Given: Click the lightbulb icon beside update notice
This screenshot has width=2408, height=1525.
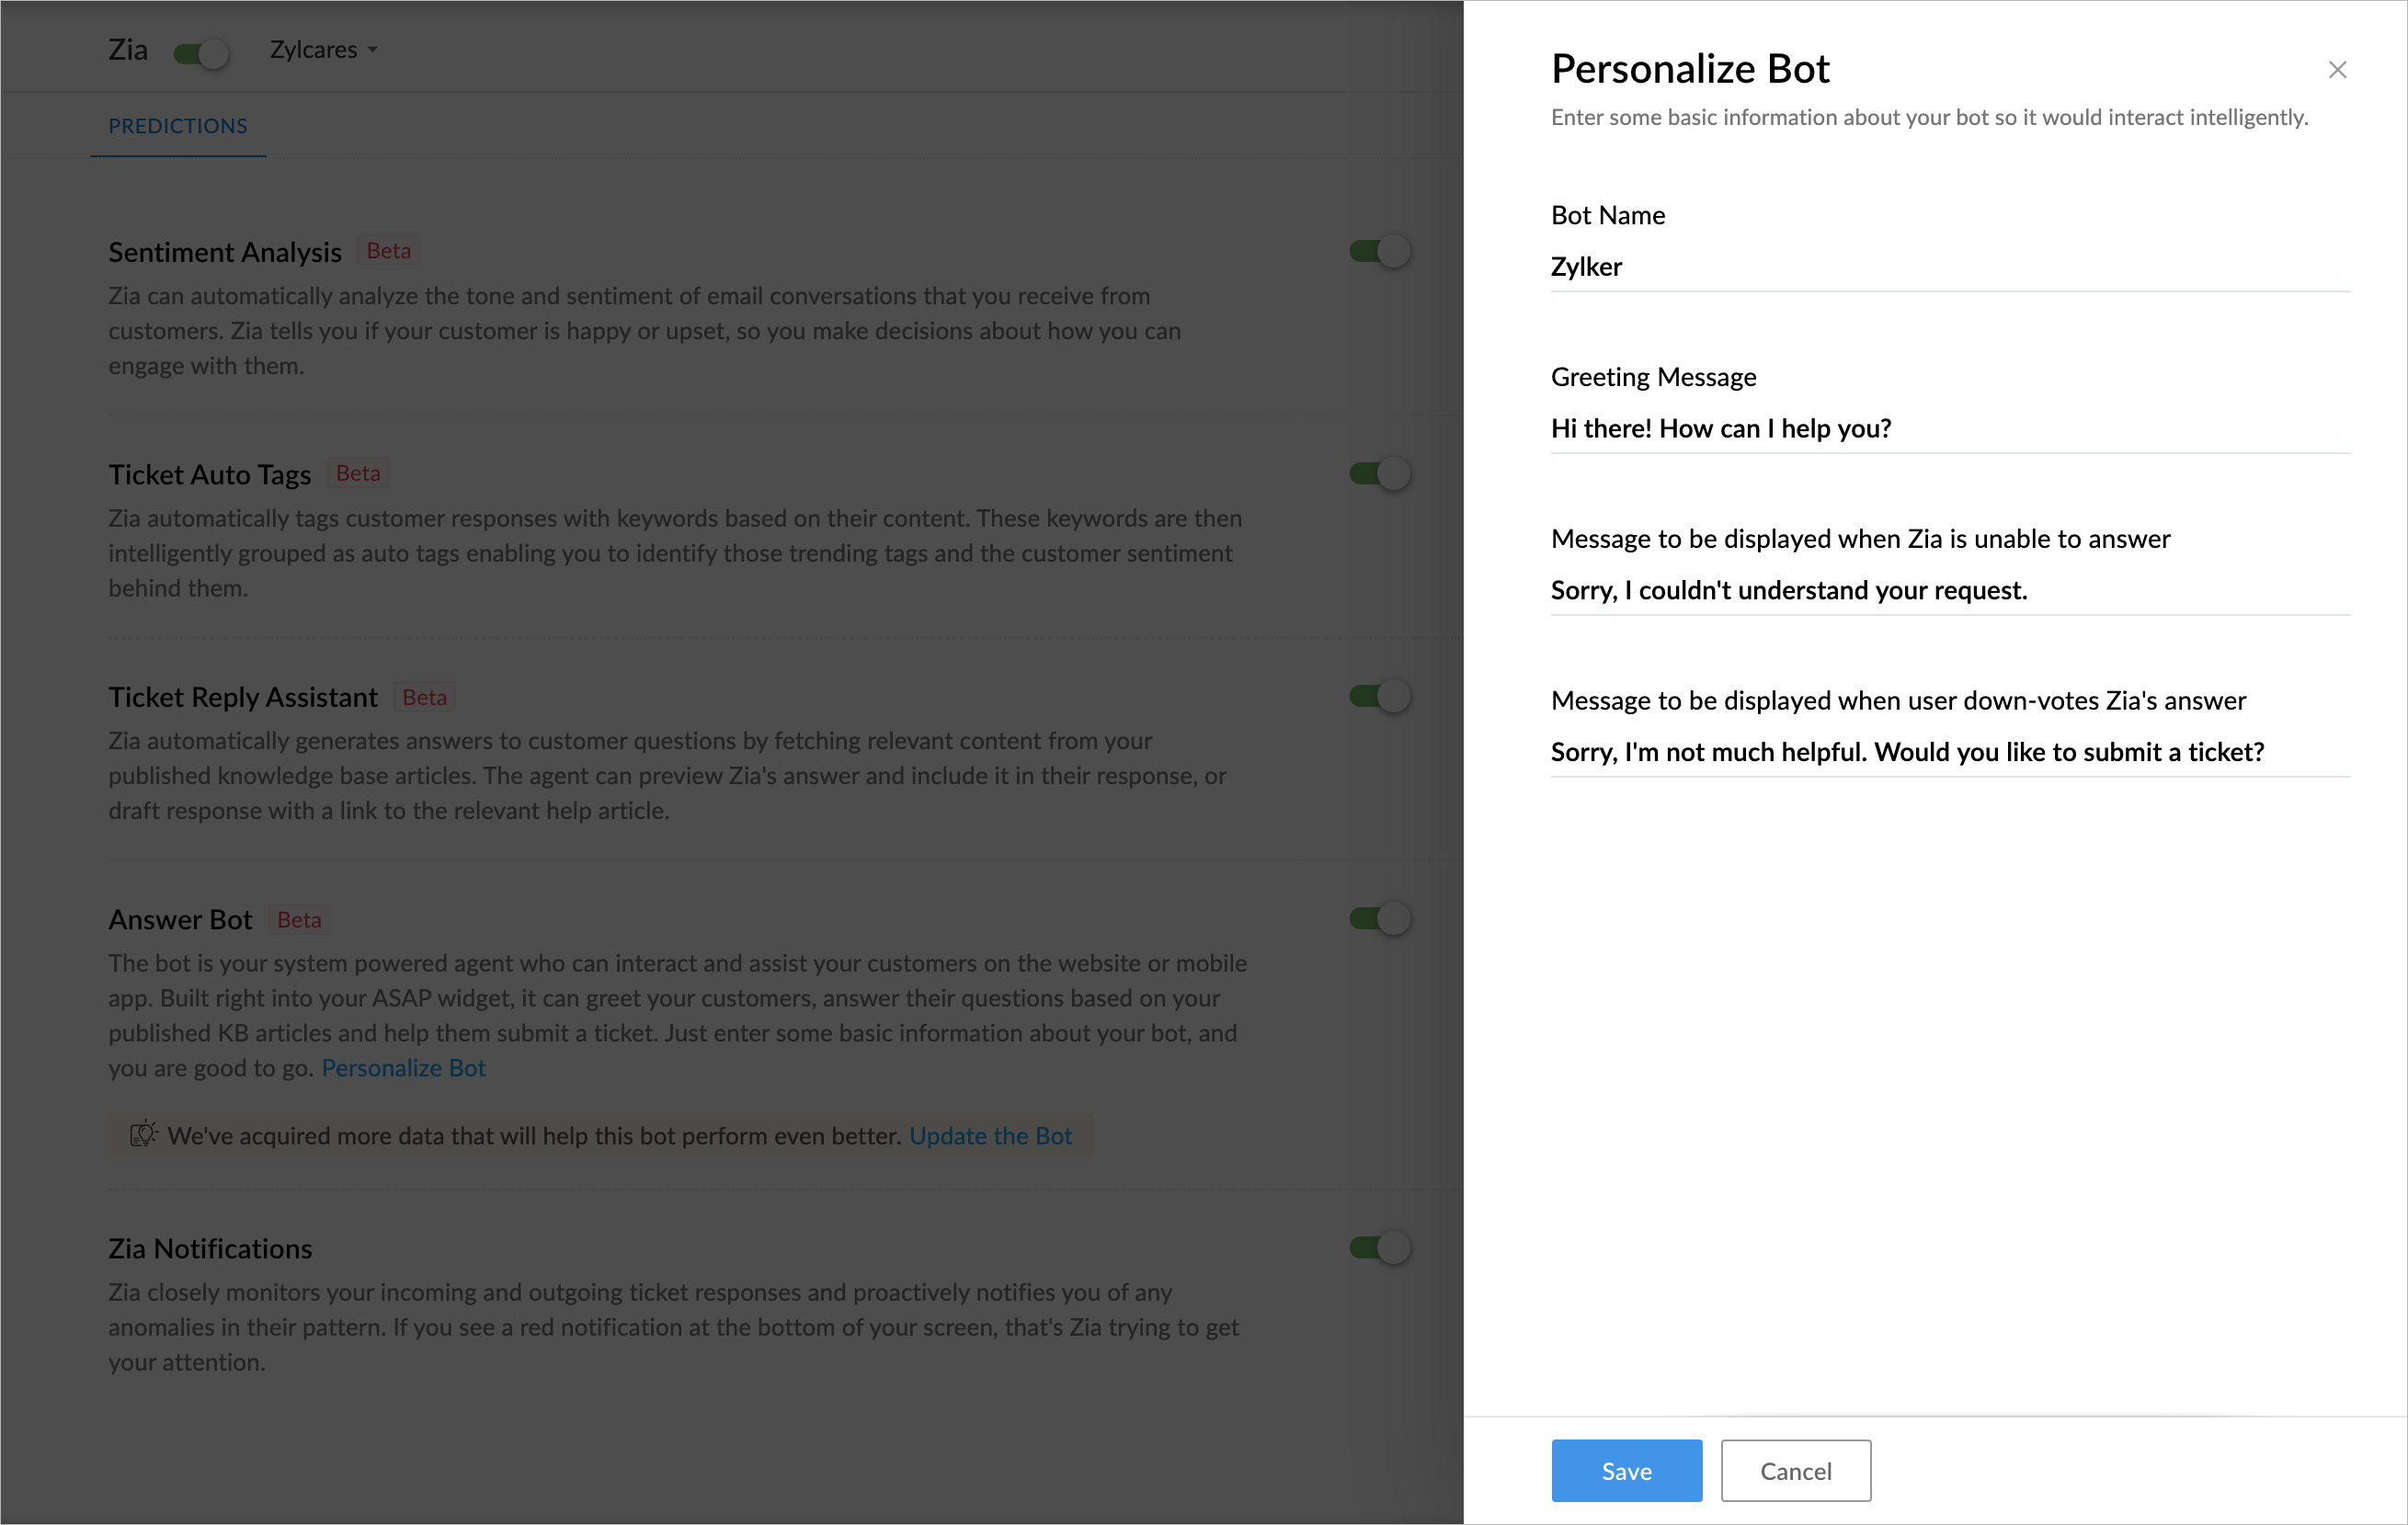Looking at the screenshot, I should pyautogui.click(x=143, y=1134).
